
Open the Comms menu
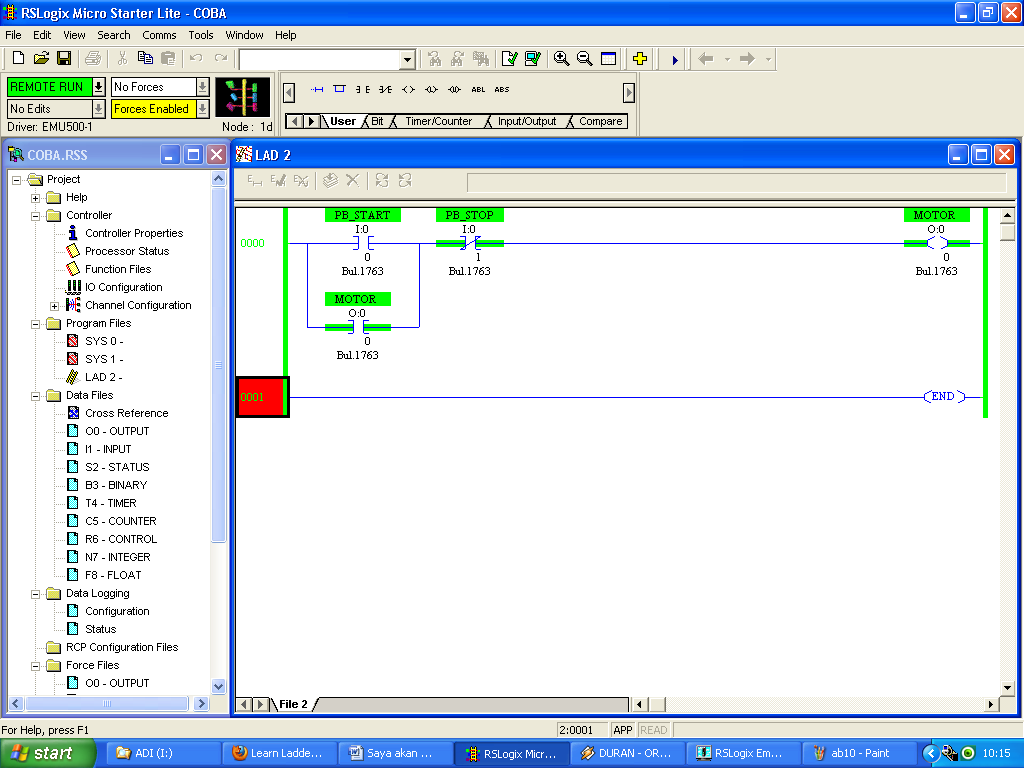click(159, 34)
